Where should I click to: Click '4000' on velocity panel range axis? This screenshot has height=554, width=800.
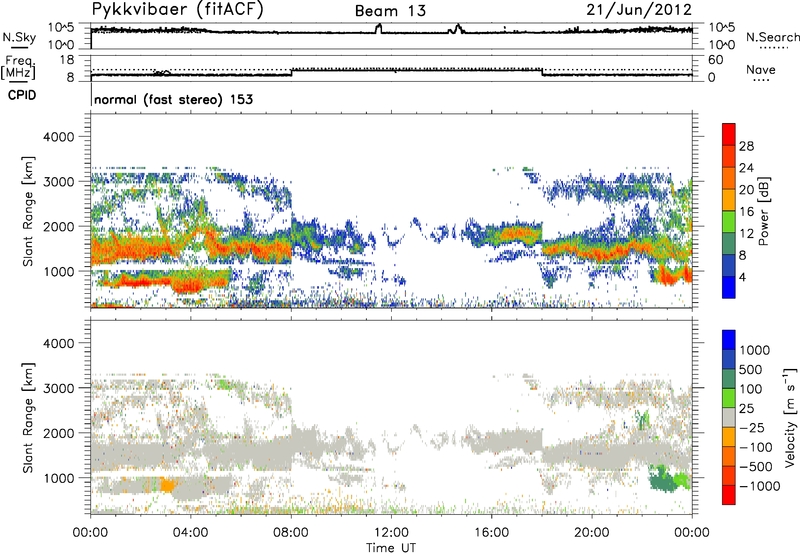[61, 343]
